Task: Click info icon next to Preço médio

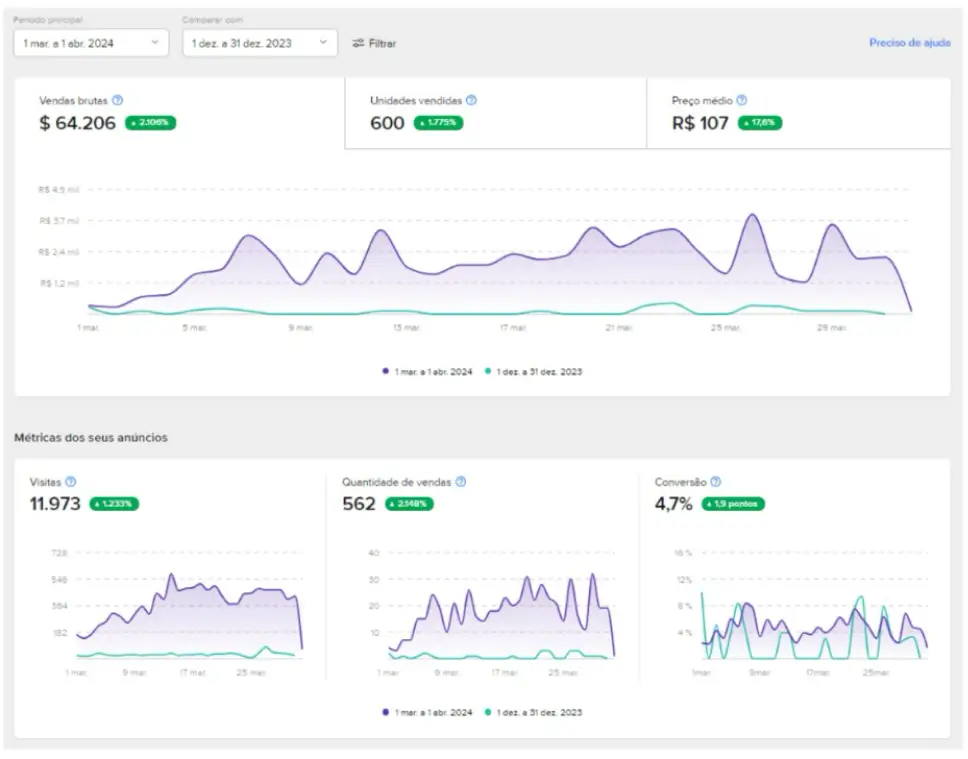Action: point(742,101)
